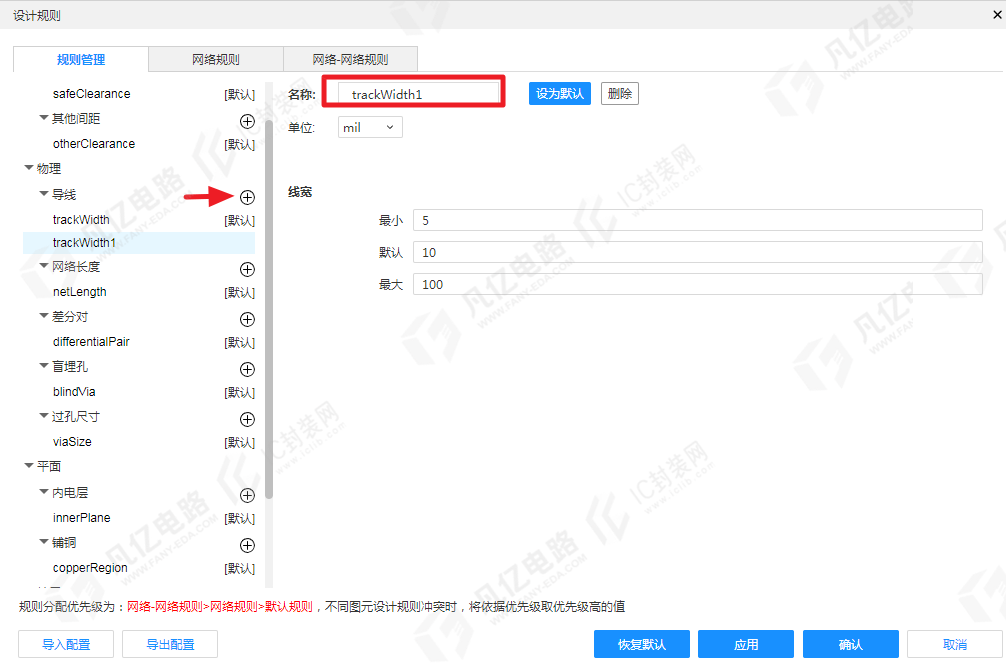Collapse the 网络长度 group
Image resolution: width=1006 pixels, height=671 pixels.
(x=44, y=266)
